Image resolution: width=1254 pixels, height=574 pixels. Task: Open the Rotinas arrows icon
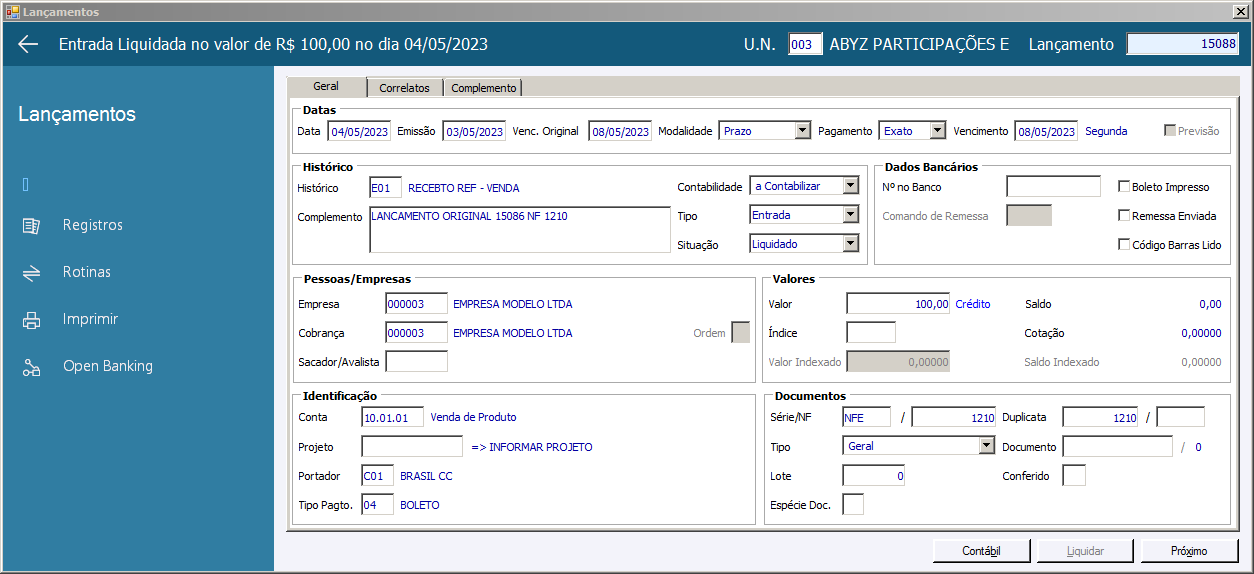tap(31, 272)
